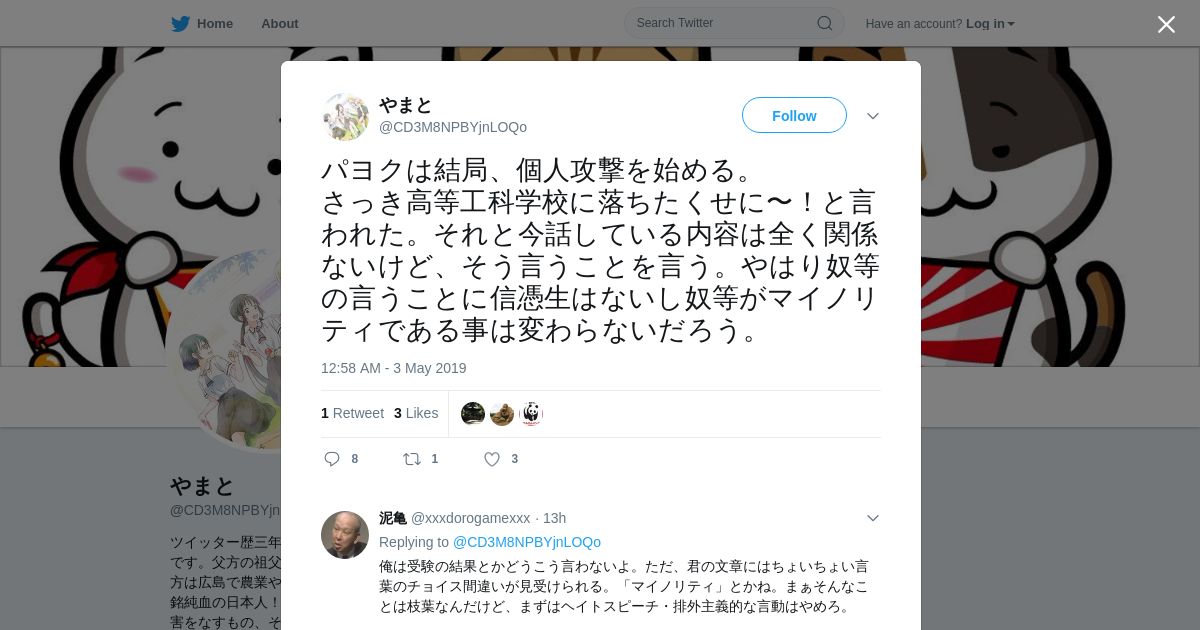Image resolution: width=1200 pixels, height=630 pixels.
Task: View the 3 Likes list
Action: point(416,413)
